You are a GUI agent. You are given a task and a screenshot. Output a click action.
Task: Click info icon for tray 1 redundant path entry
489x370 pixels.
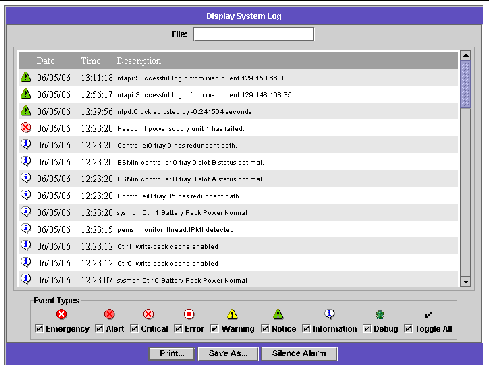[x=26, y=195]
